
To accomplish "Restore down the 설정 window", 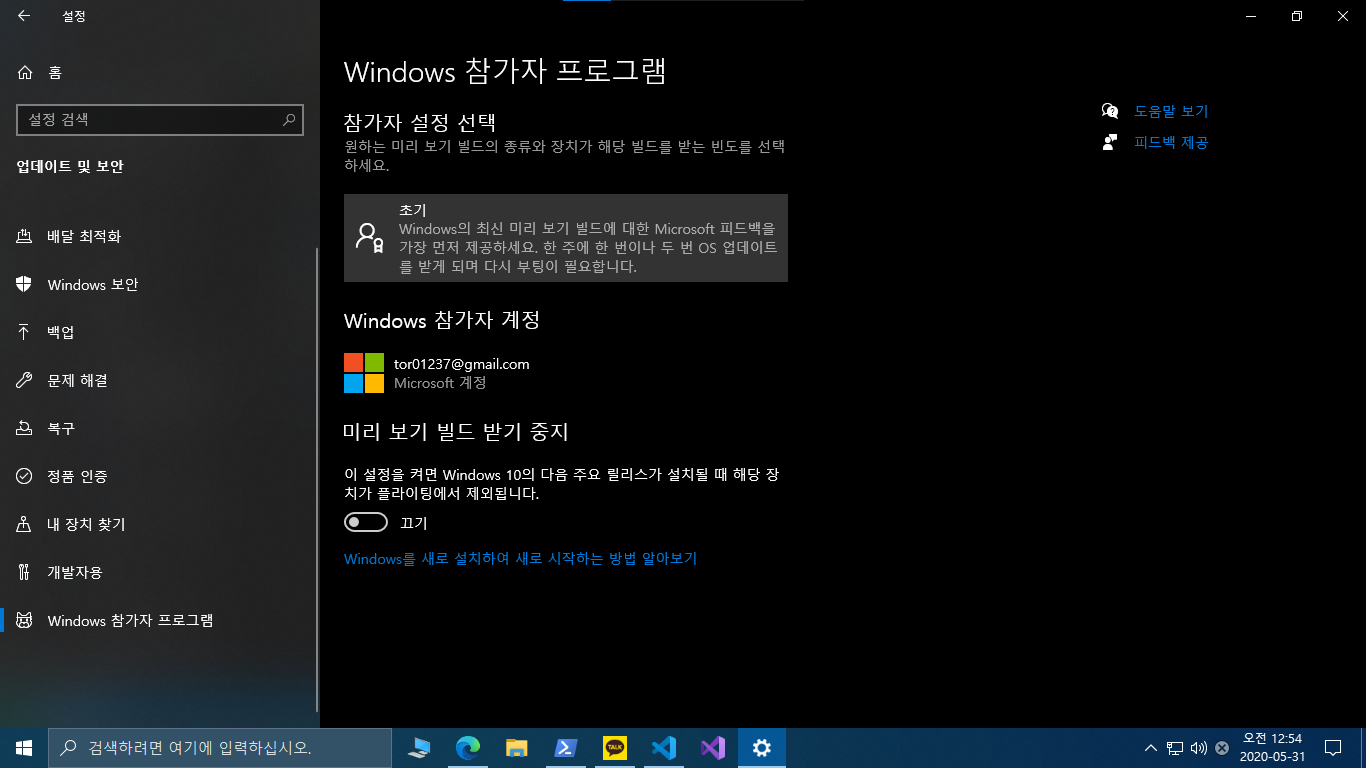I will click(1297, 16).
